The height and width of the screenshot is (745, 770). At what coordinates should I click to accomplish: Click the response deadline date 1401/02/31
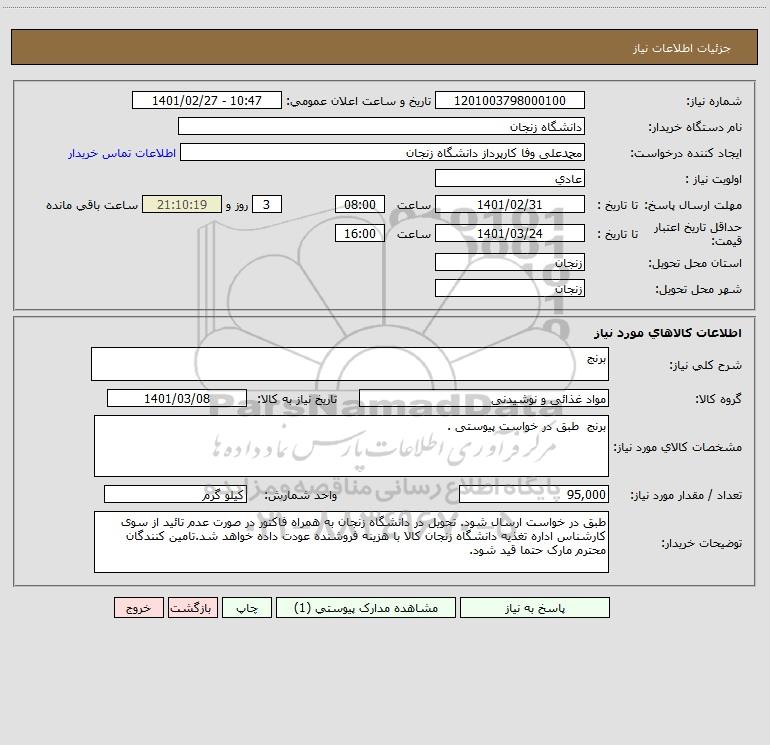[510, 204]
